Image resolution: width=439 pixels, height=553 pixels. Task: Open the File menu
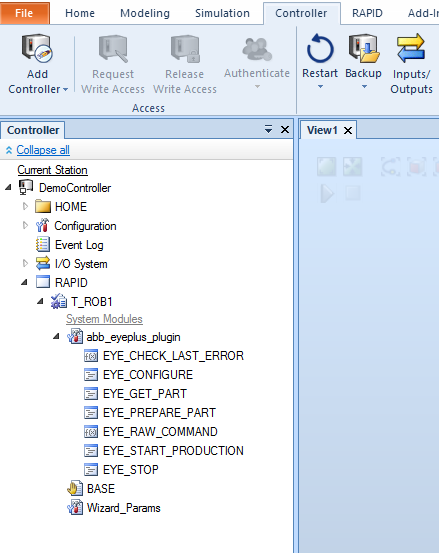tap(24, 13)
